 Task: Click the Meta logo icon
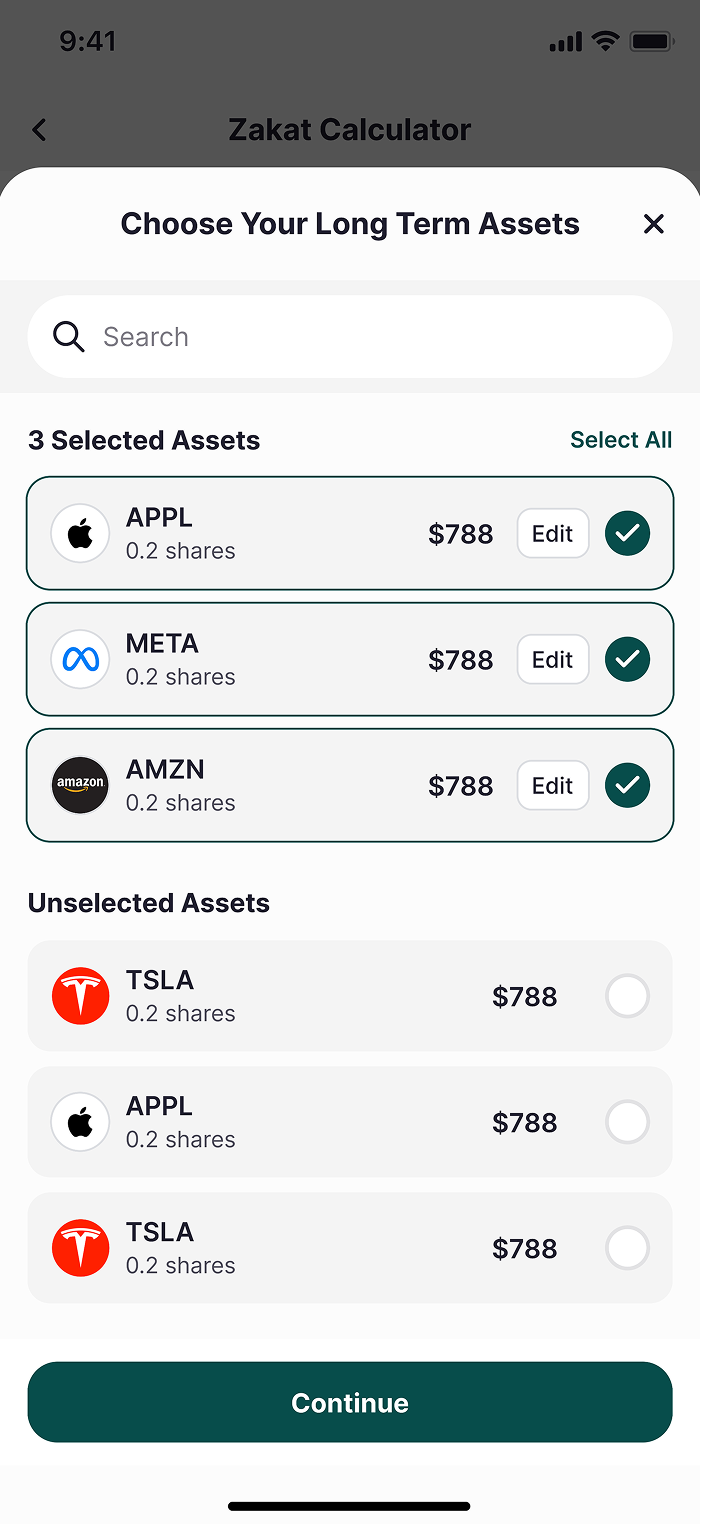[80, 660]
